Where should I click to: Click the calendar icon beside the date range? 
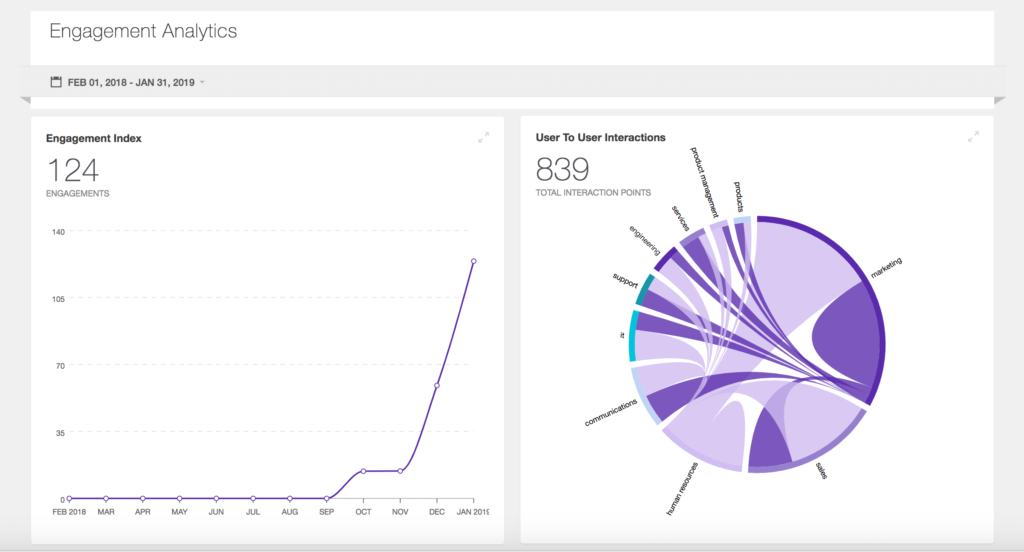point(56,81)
